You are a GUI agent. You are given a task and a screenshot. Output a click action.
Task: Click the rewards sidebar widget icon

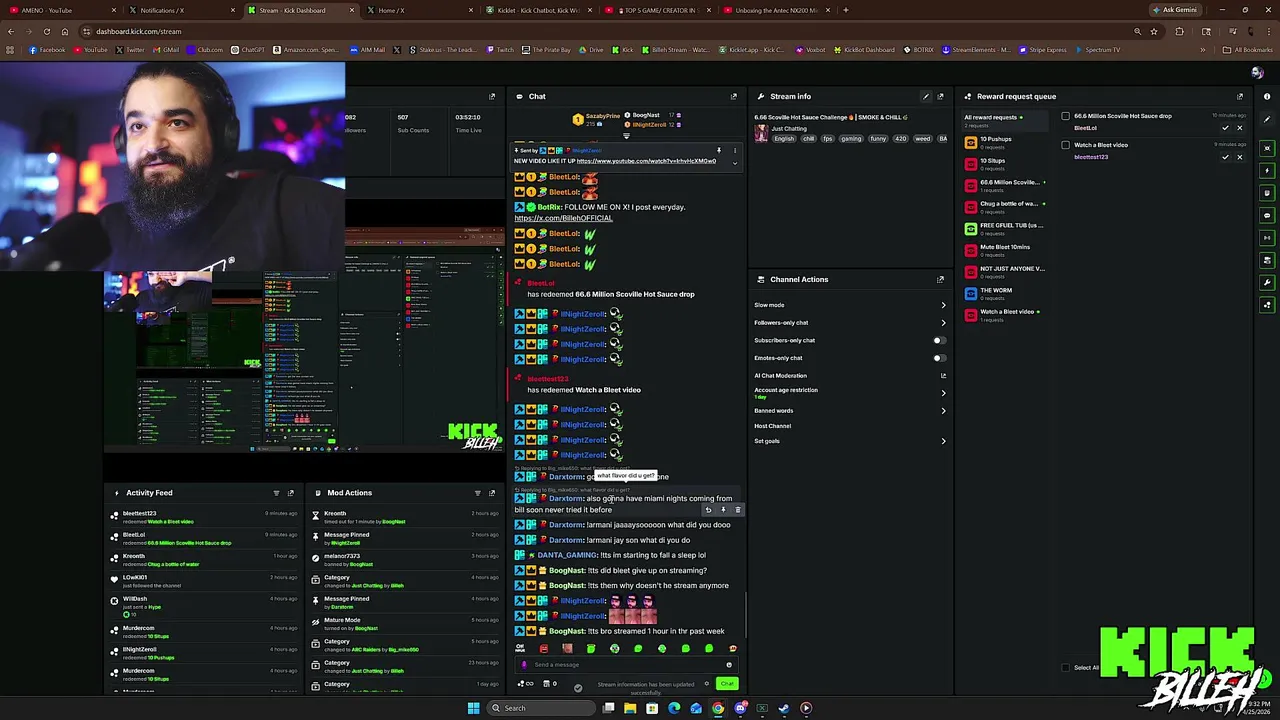[1267, 305]
